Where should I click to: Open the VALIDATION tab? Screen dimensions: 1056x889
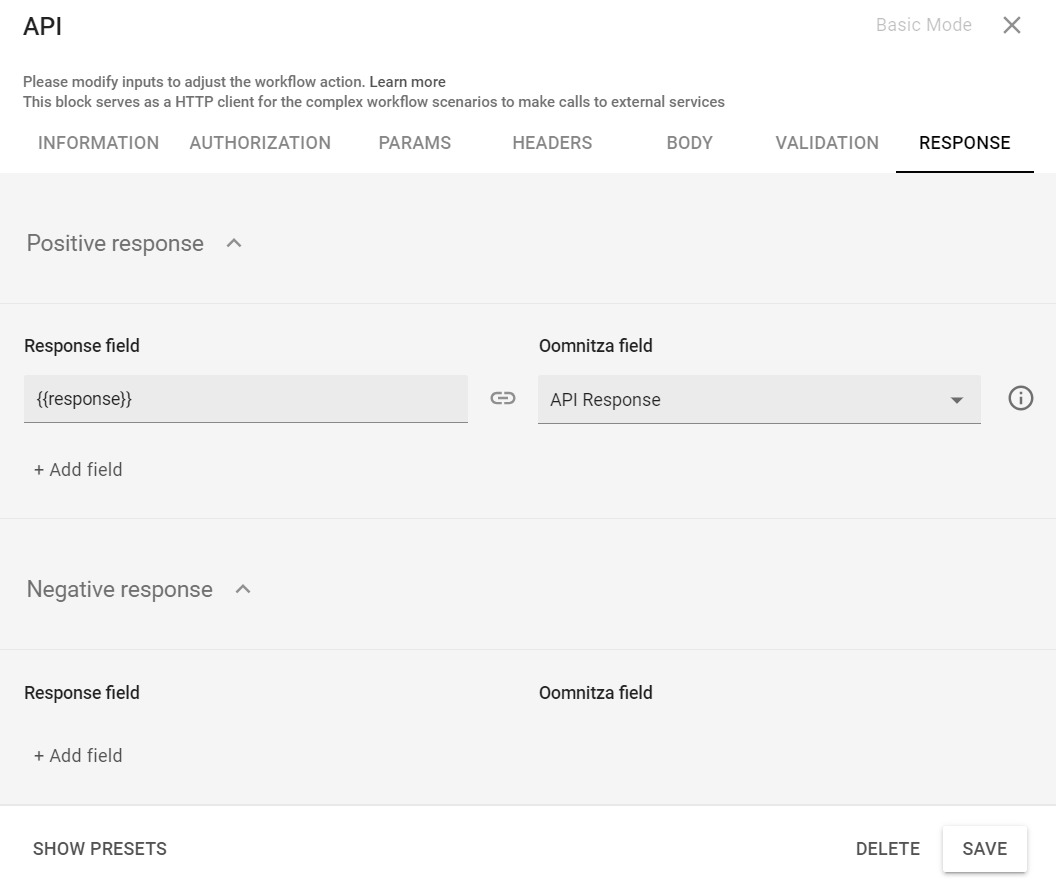(827, 143)
